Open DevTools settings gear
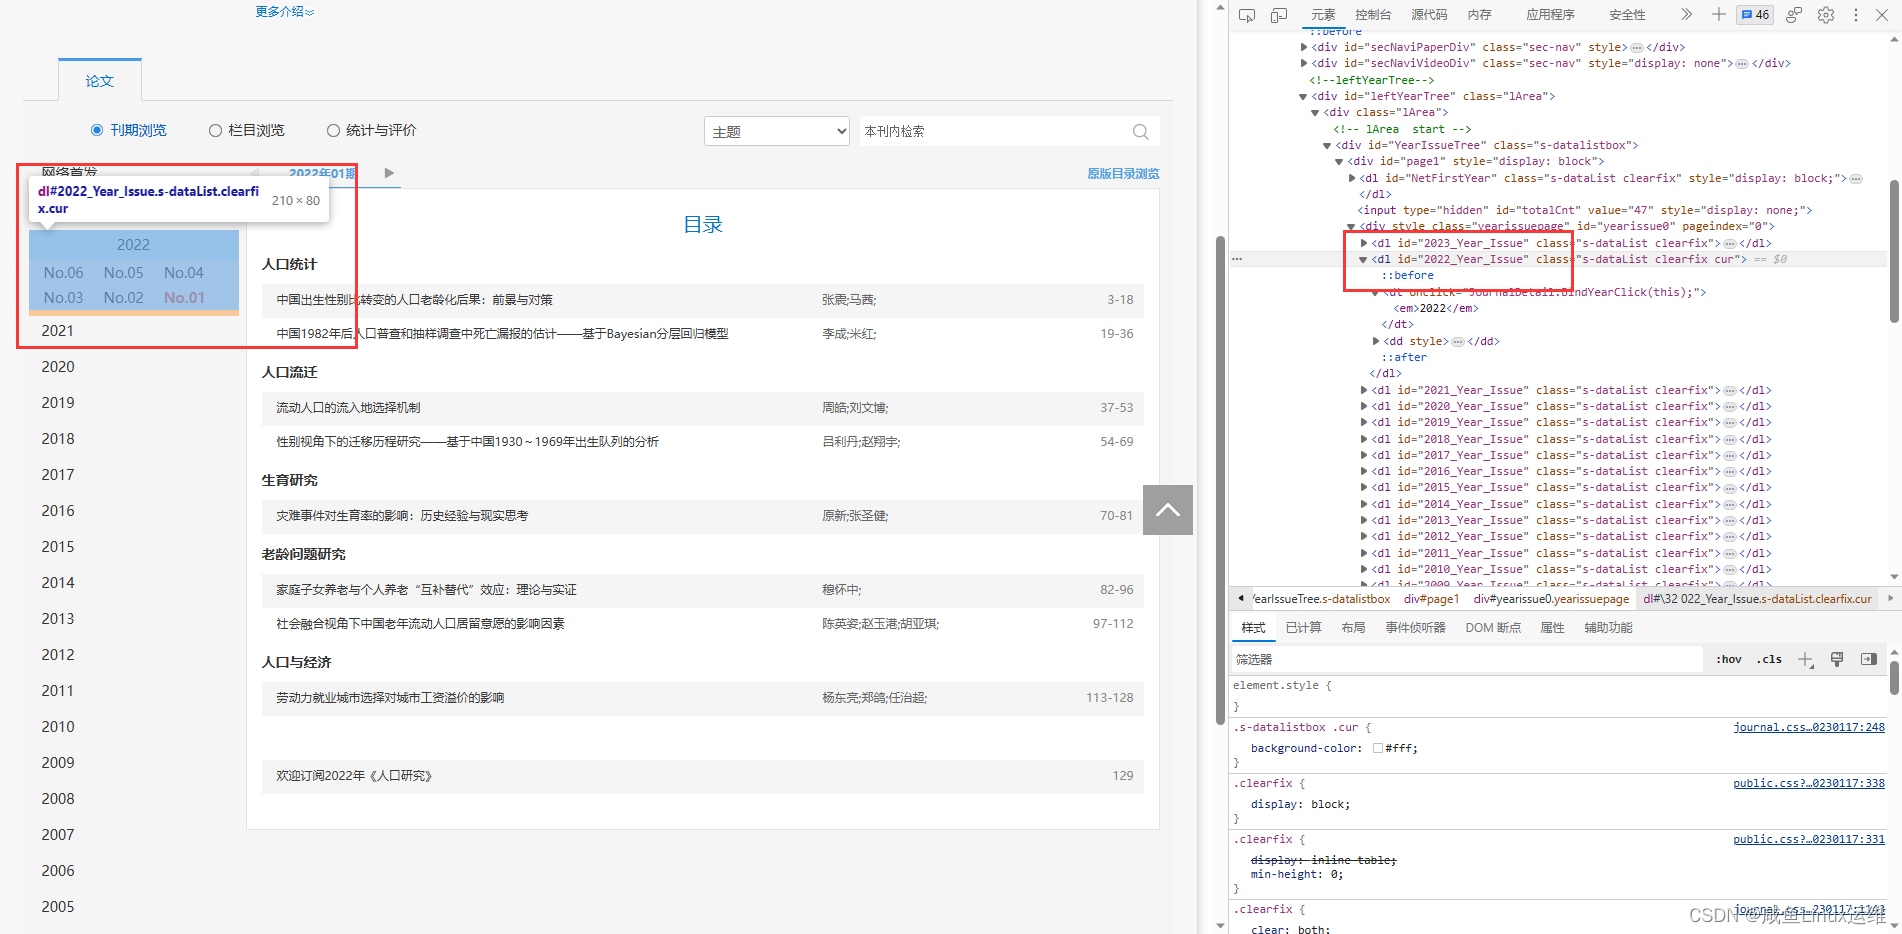The image size is (1902, 934). (x=1826, y=15)
